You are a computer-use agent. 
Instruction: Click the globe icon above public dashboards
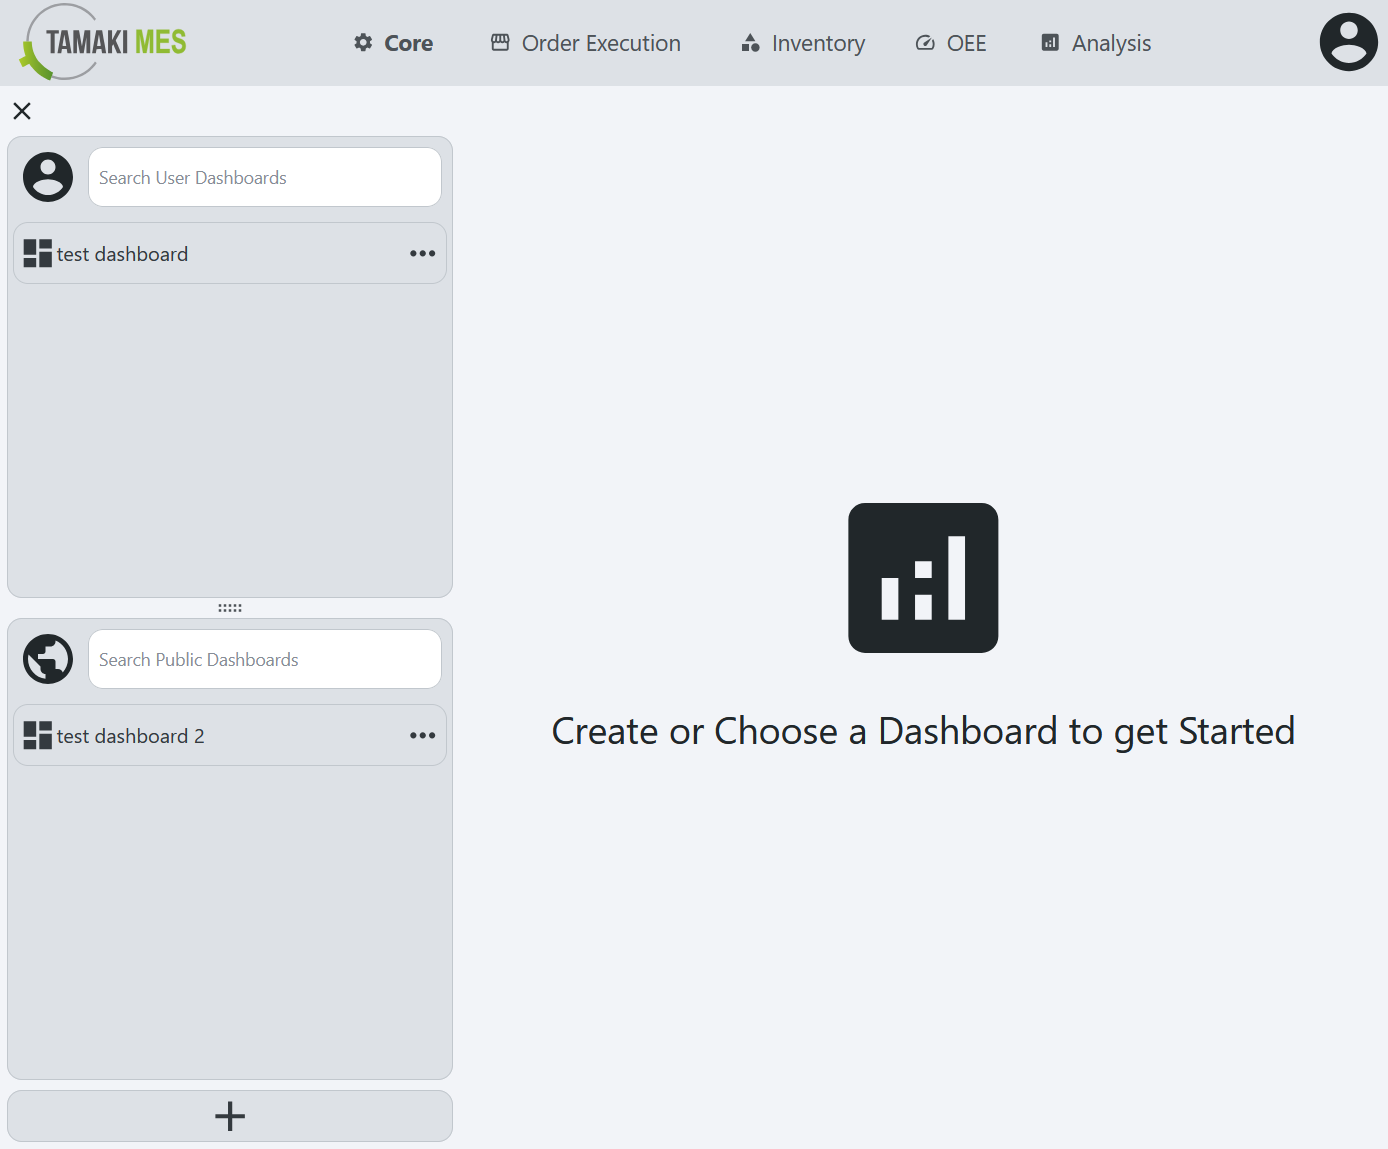pos(47,658)
